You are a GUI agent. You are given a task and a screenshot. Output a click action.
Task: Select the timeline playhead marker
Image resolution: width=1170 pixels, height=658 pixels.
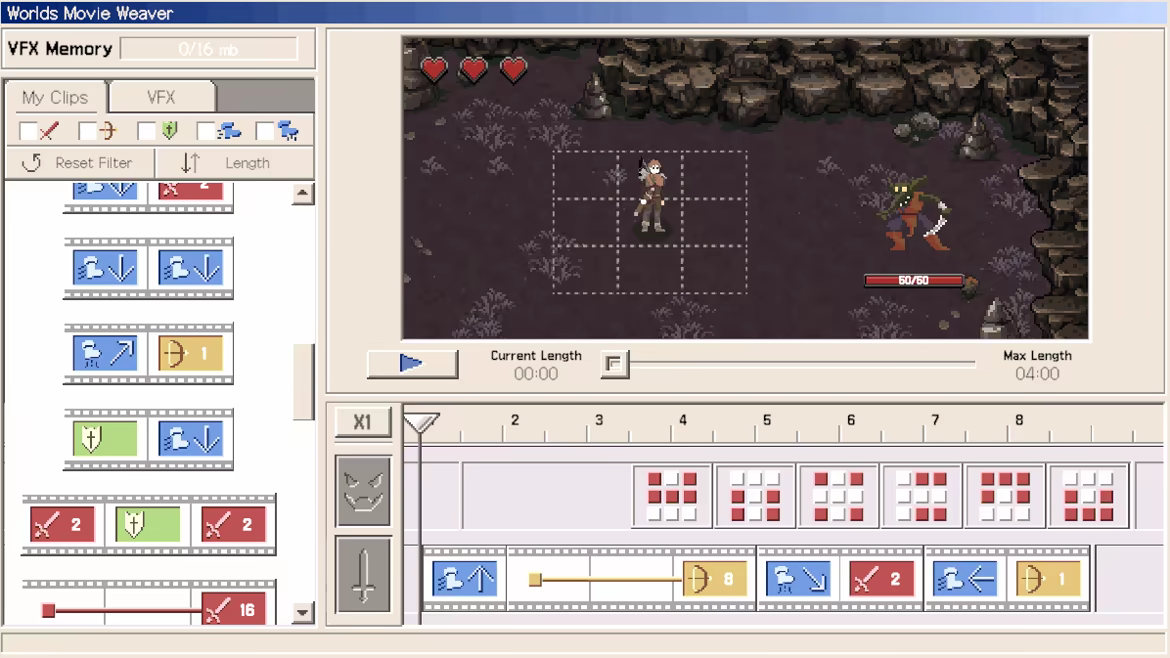[x=421, y=423]
